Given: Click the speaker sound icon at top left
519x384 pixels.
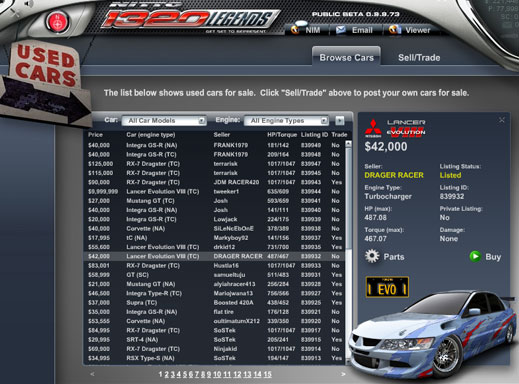Looking at the screenshot, I should click(x=29, y=4).
